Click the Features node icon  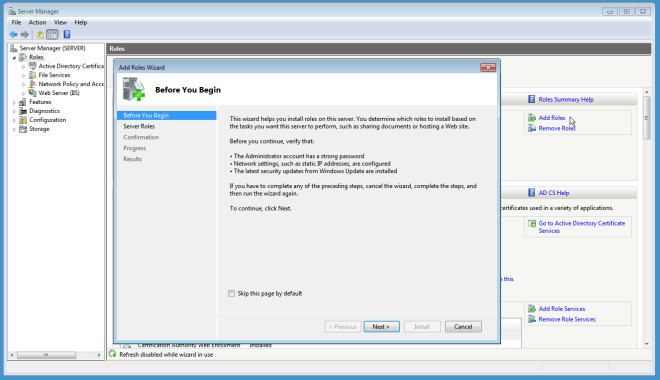(23, 102)
